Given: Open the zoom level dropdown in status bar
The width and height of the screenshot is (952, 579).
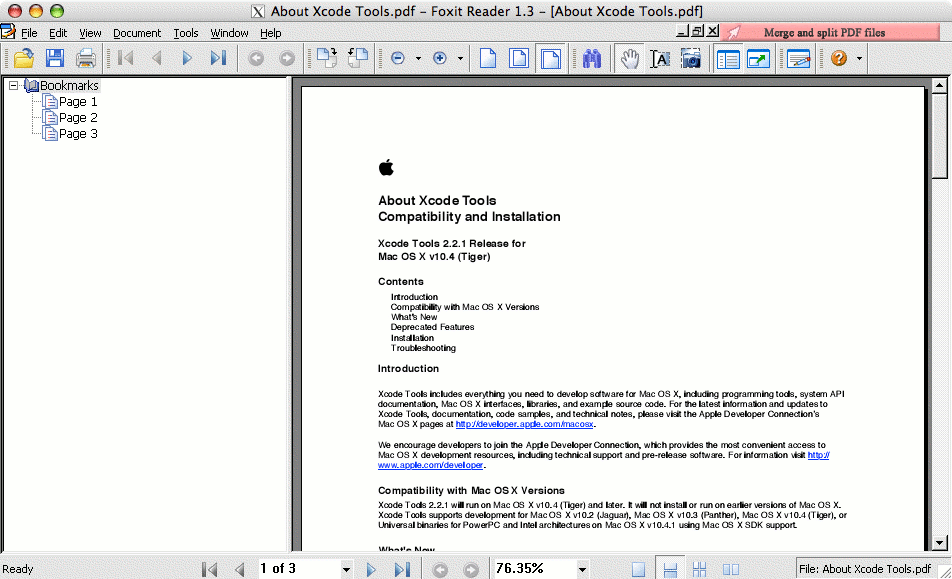Looking at the screenshot, I should coord(580,568).
